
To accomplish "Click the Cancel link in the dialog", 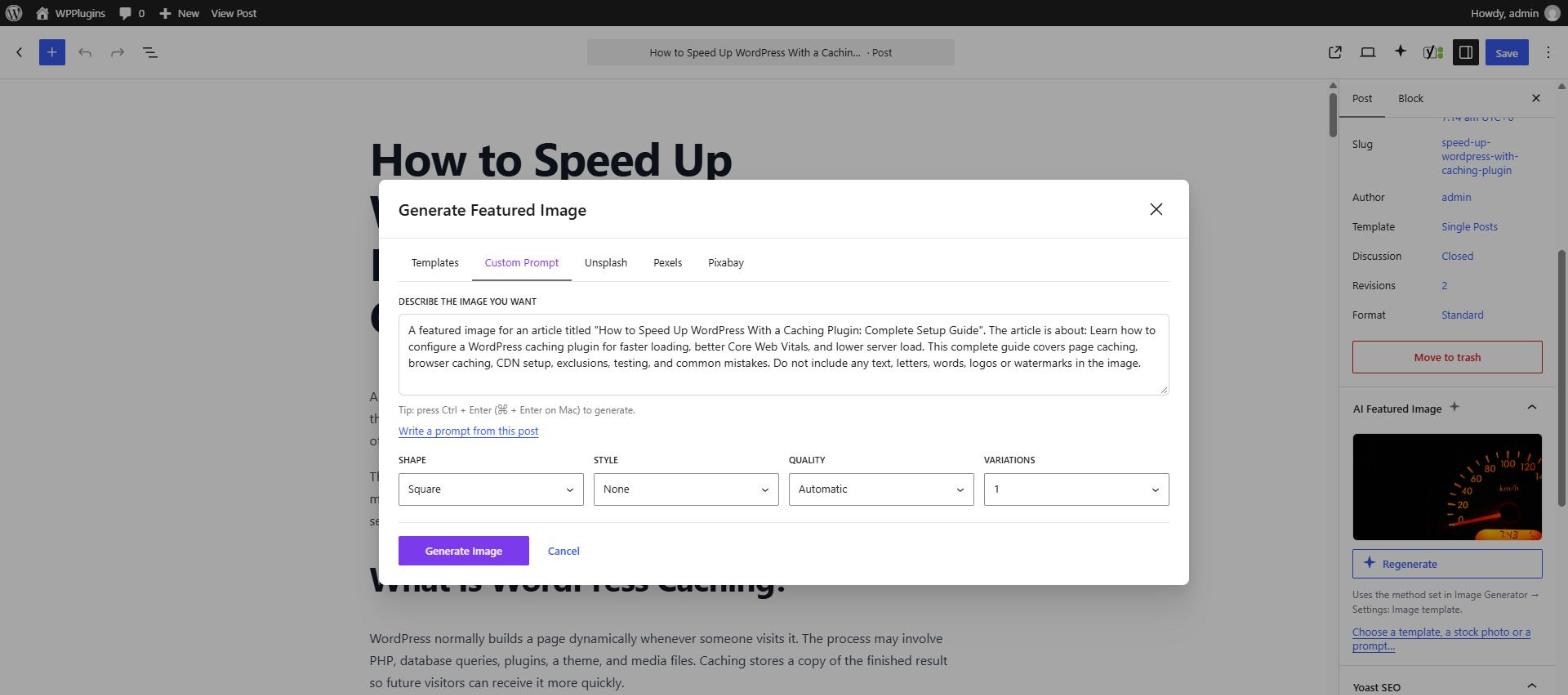I will click(563, 551).
